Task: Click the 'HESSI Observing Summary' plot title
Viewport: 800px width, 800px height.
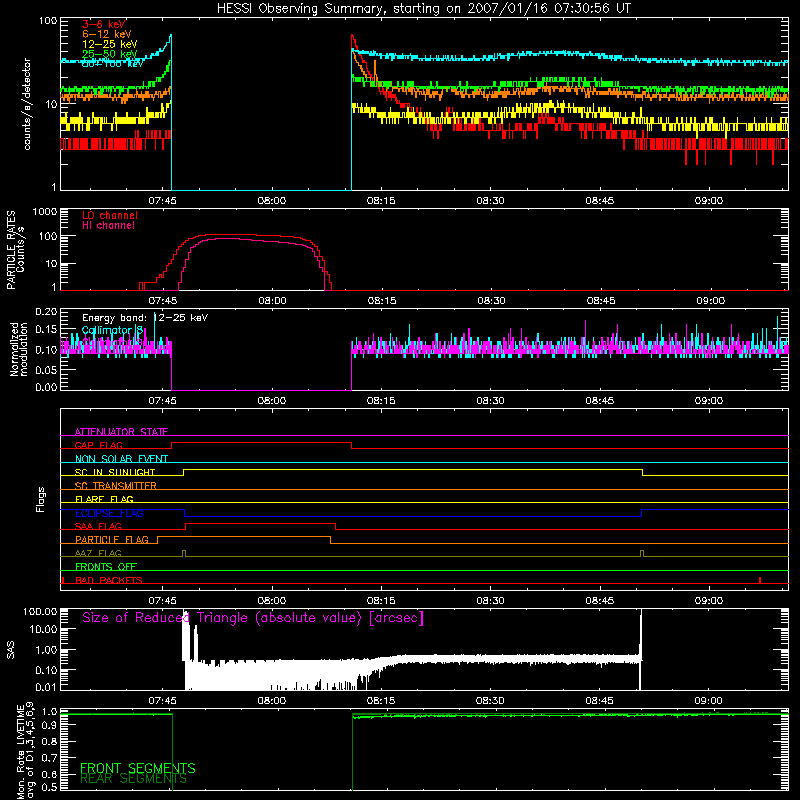Action: (x=424, y=9)
